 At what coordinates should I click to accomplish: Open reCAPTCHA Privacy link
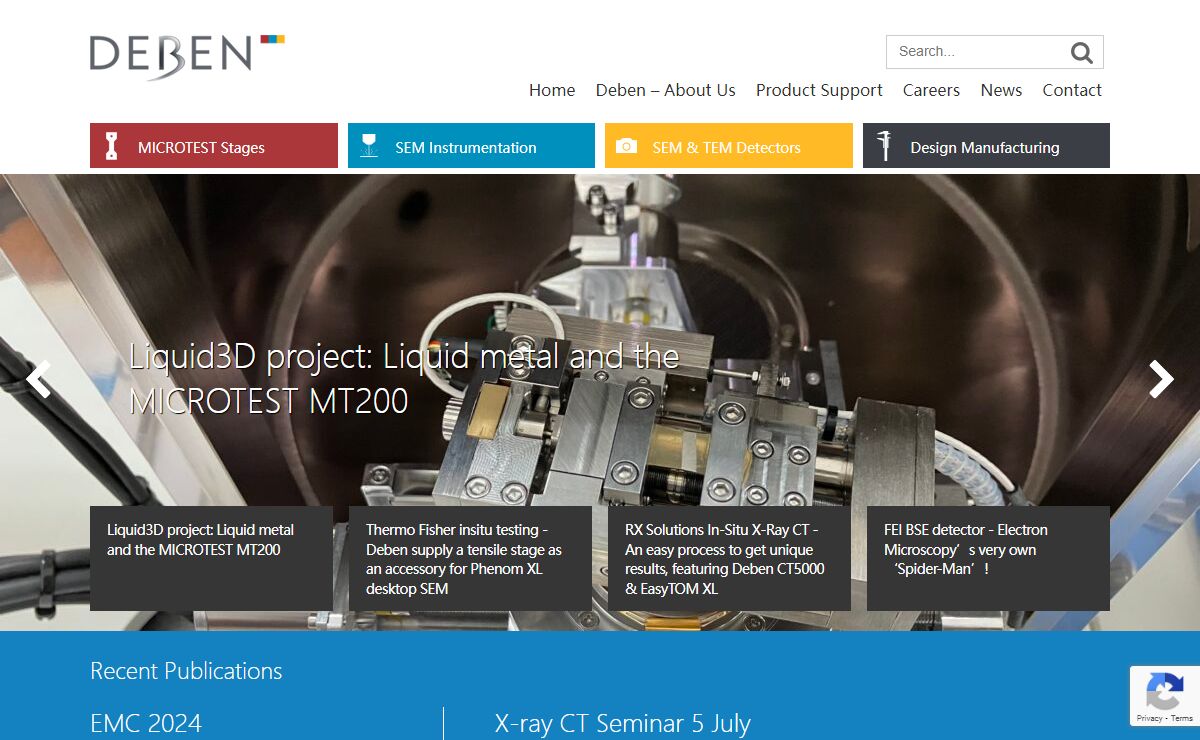point(1149,718)
